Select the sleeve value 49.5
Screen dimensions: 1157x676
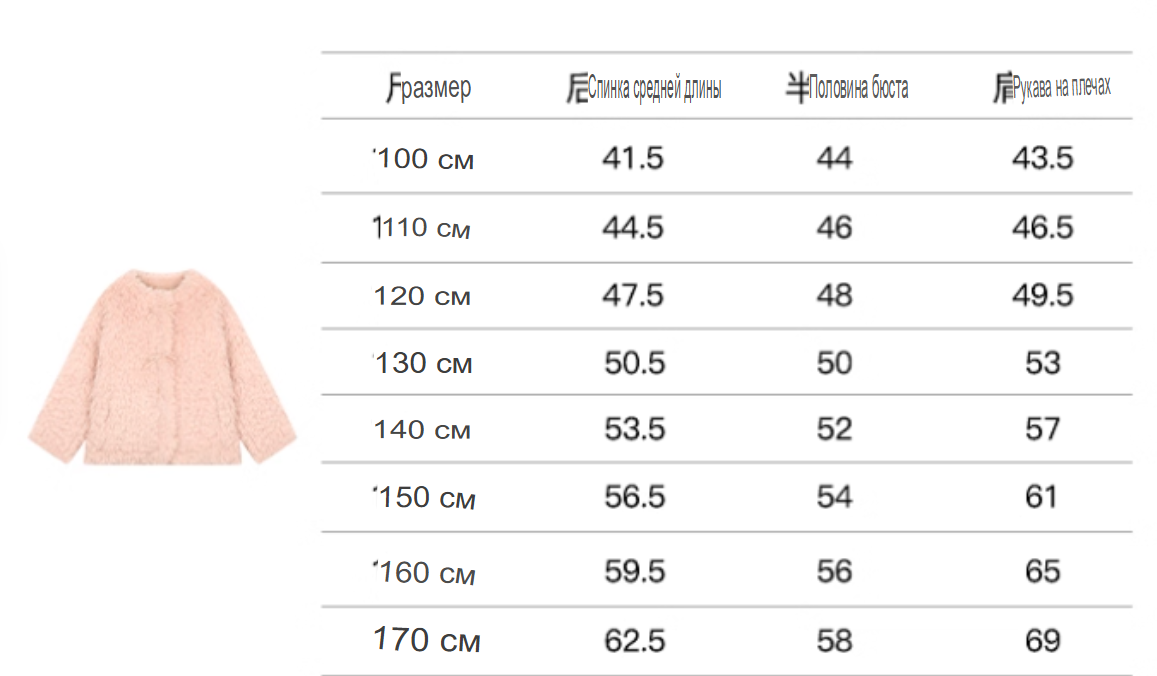pyautogui.click(x=1042, y=295)
